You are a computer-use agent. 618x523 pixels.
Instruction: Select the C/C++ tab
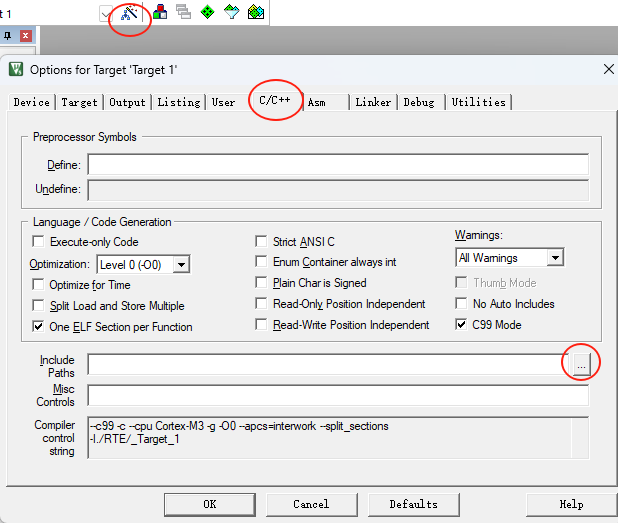(x=275, y=100)
